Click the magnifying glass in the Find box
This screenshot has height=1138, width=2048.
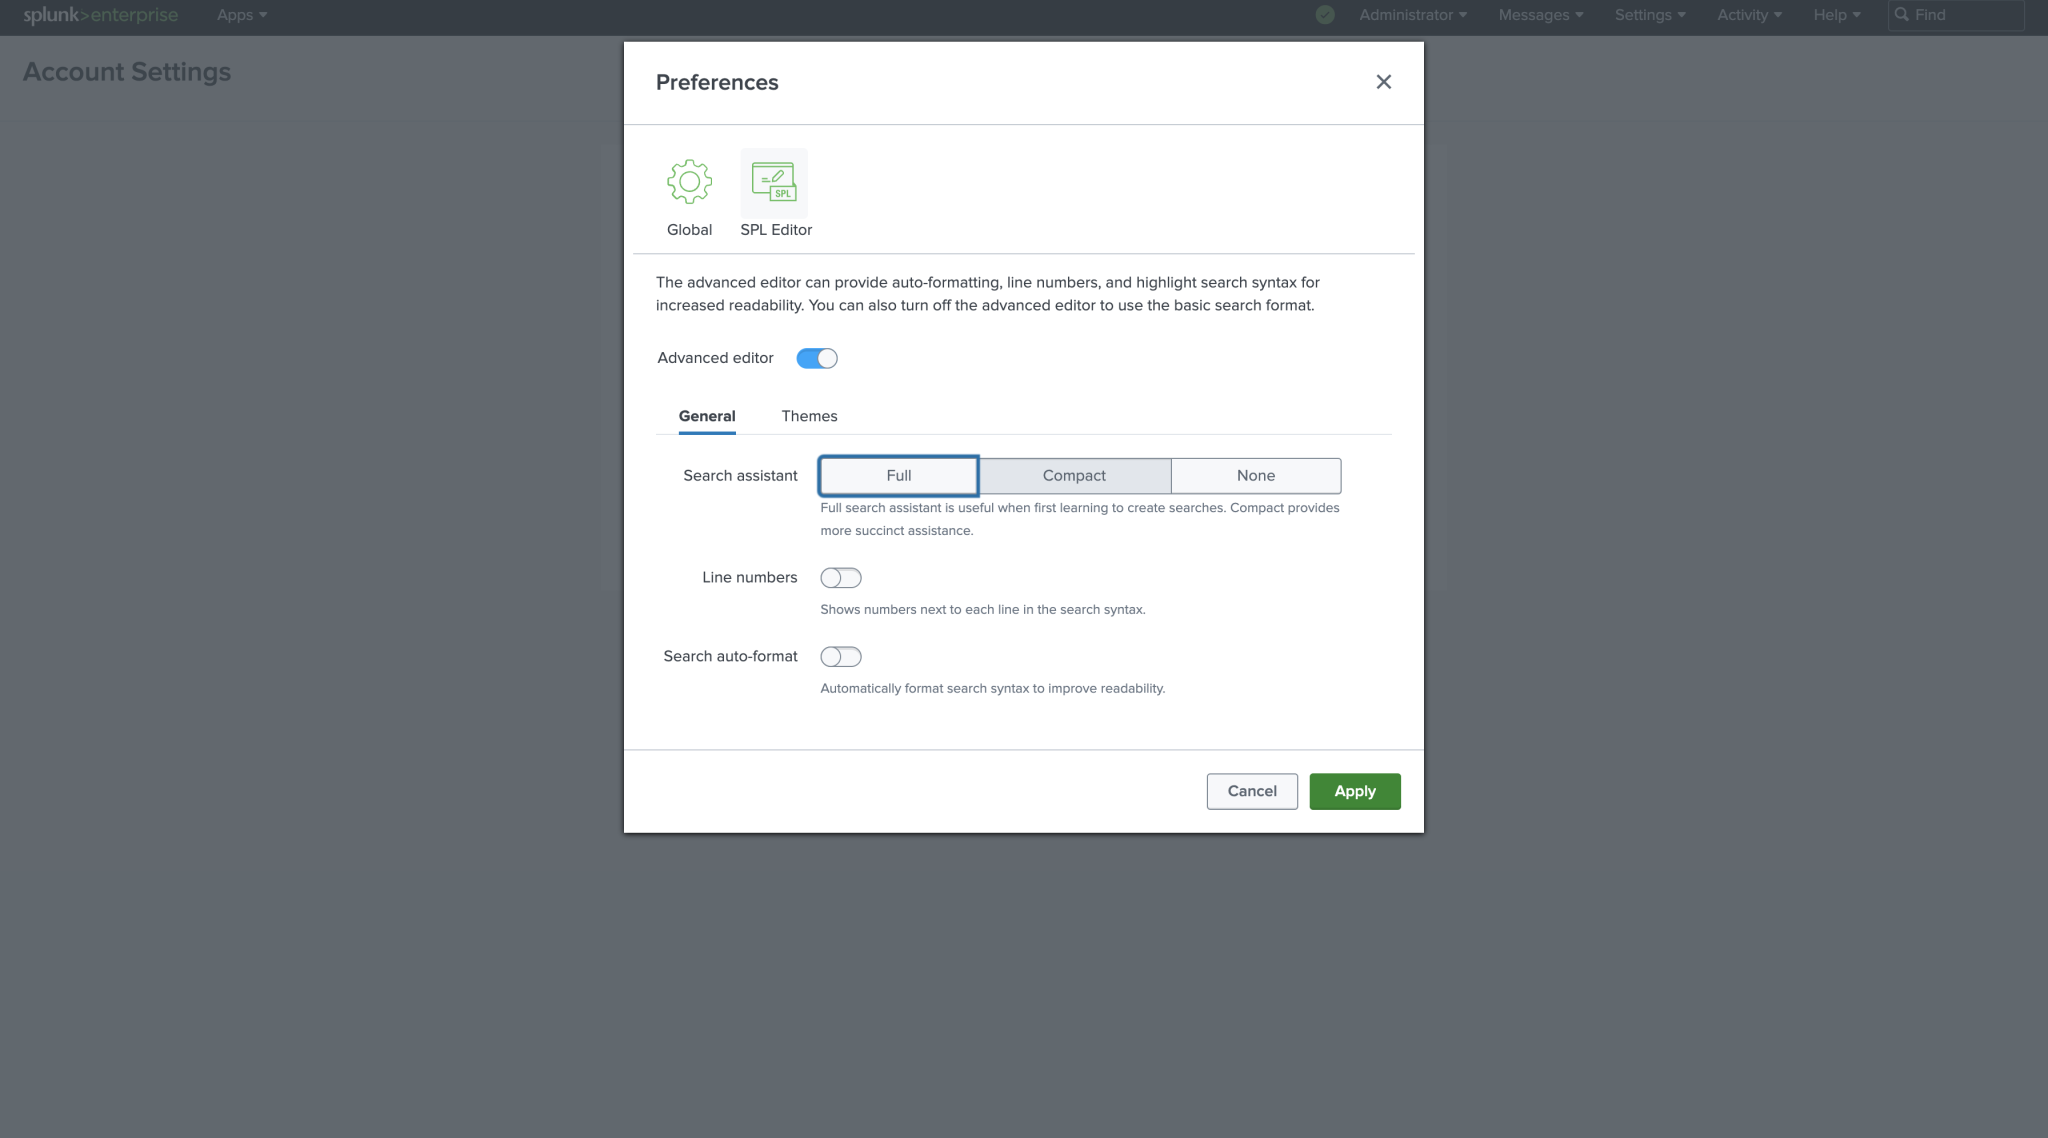(x=1902, y=15)
